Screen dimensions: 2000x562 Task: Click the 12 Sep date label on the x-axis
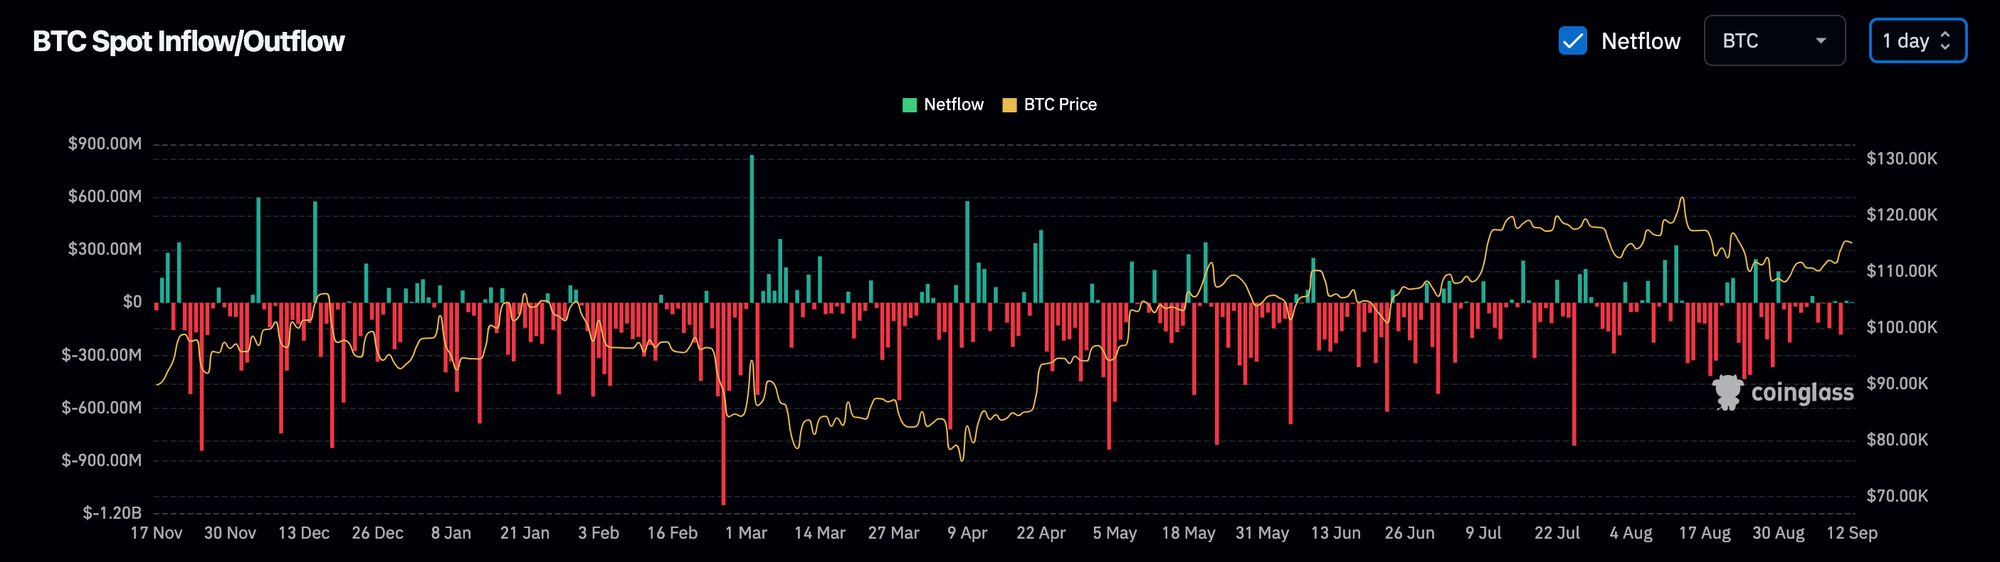click(1851, 533)
